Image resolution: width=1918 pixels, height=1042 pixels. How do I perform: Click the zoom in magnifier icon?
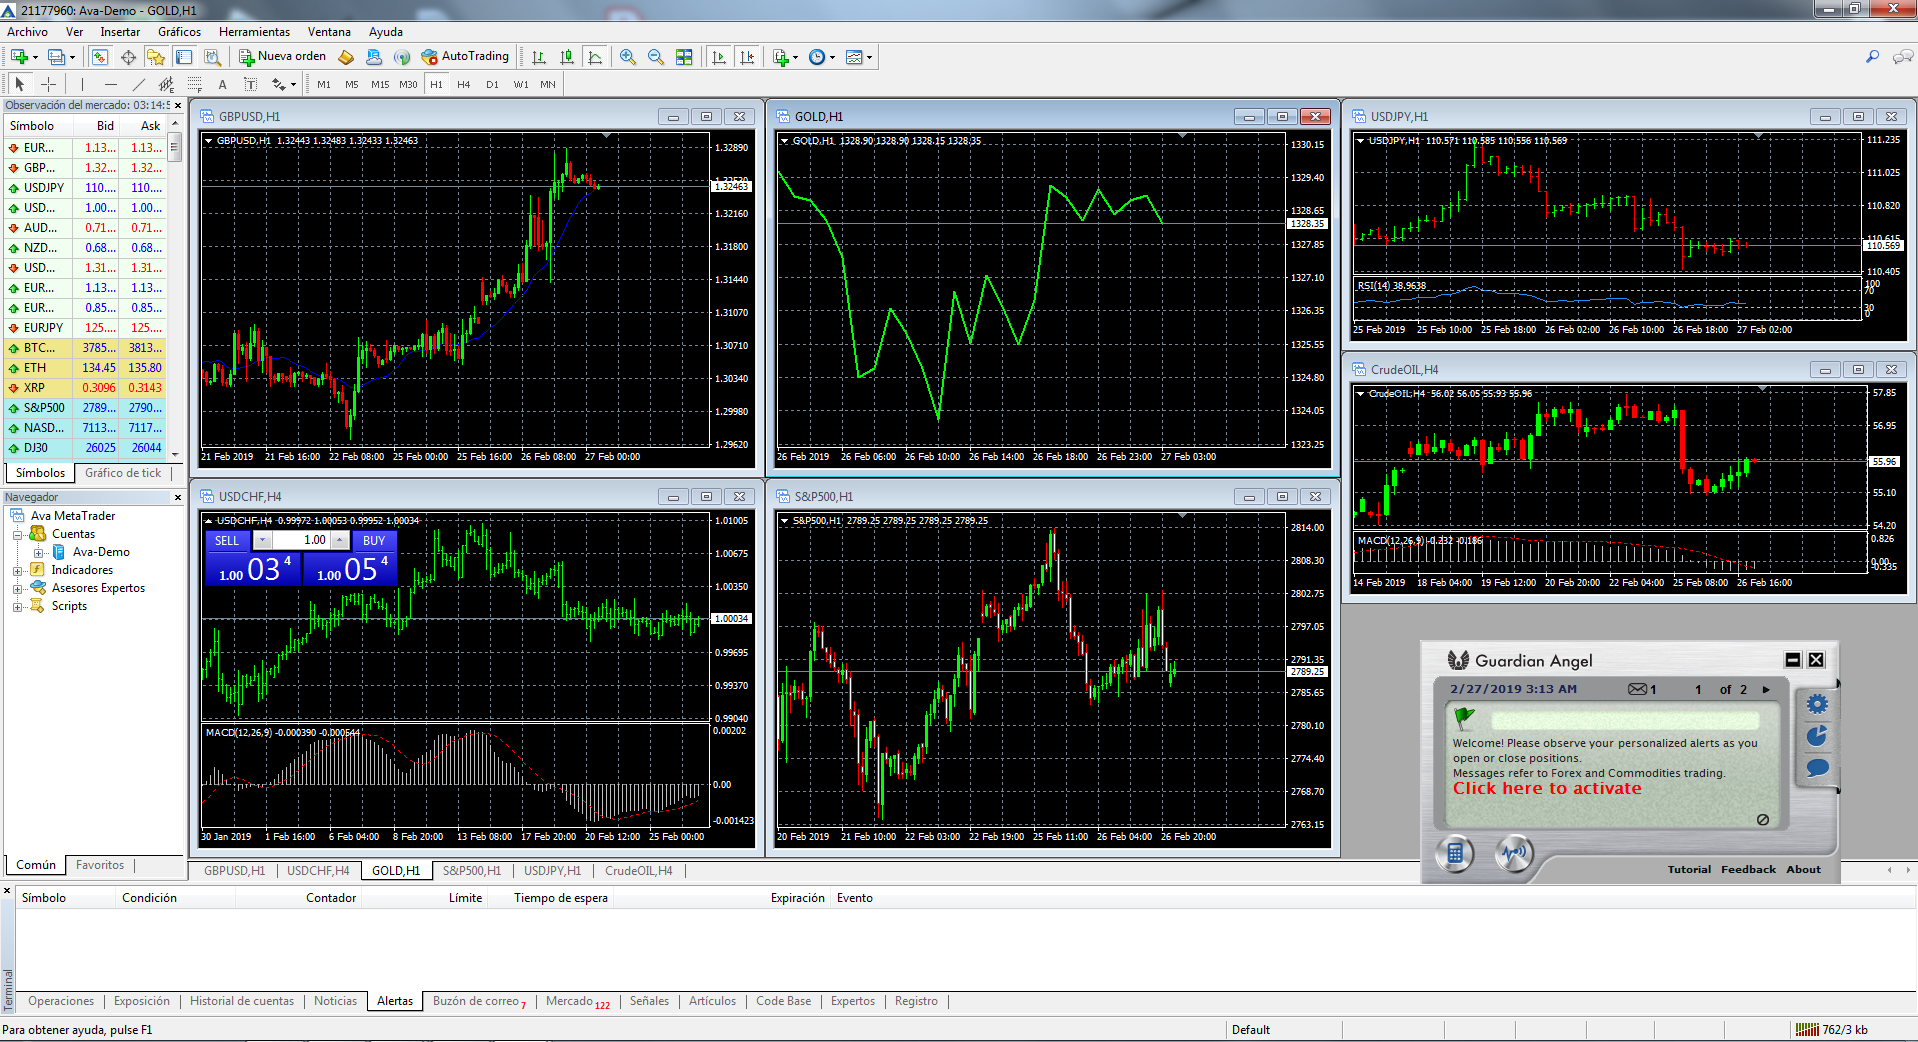[x=627, y=57]
